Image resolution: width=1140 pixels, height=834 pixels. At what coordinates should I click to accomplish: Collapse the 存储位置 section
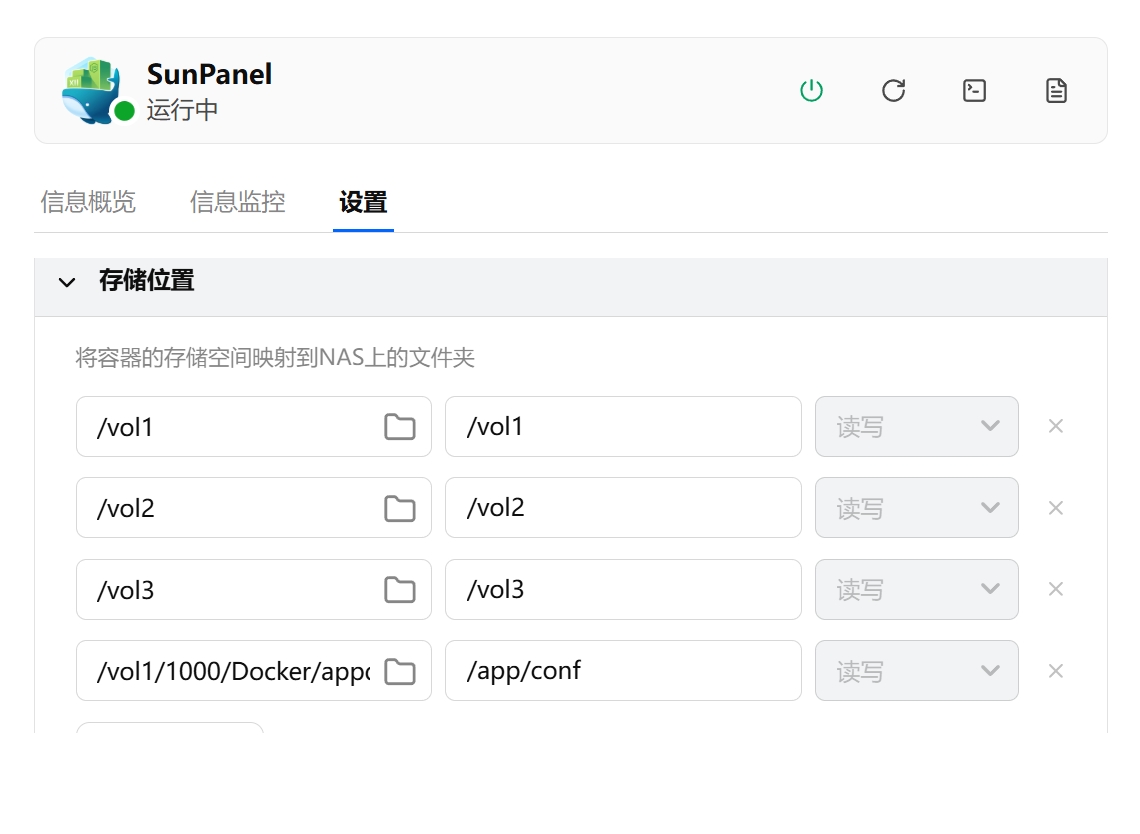(x=67, y=282)
